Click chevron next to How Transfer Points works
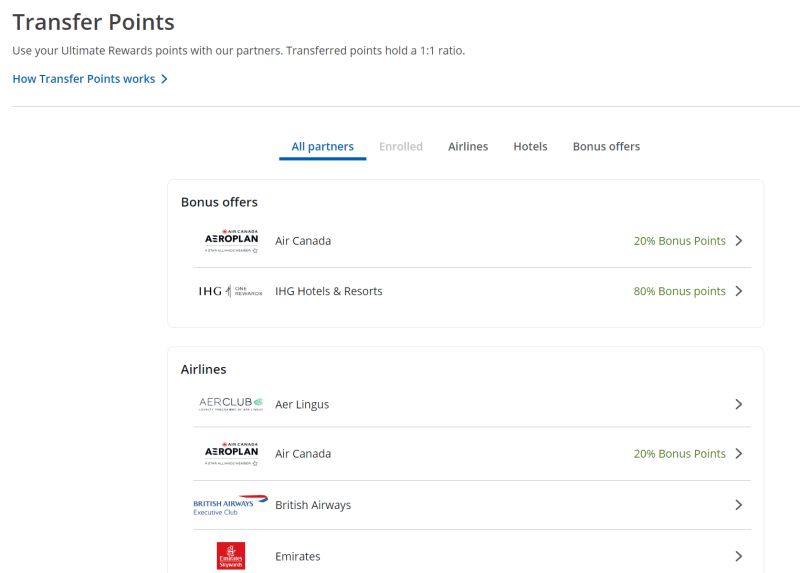The height and width of the screenshot is (573, 800). coord(164,79)
